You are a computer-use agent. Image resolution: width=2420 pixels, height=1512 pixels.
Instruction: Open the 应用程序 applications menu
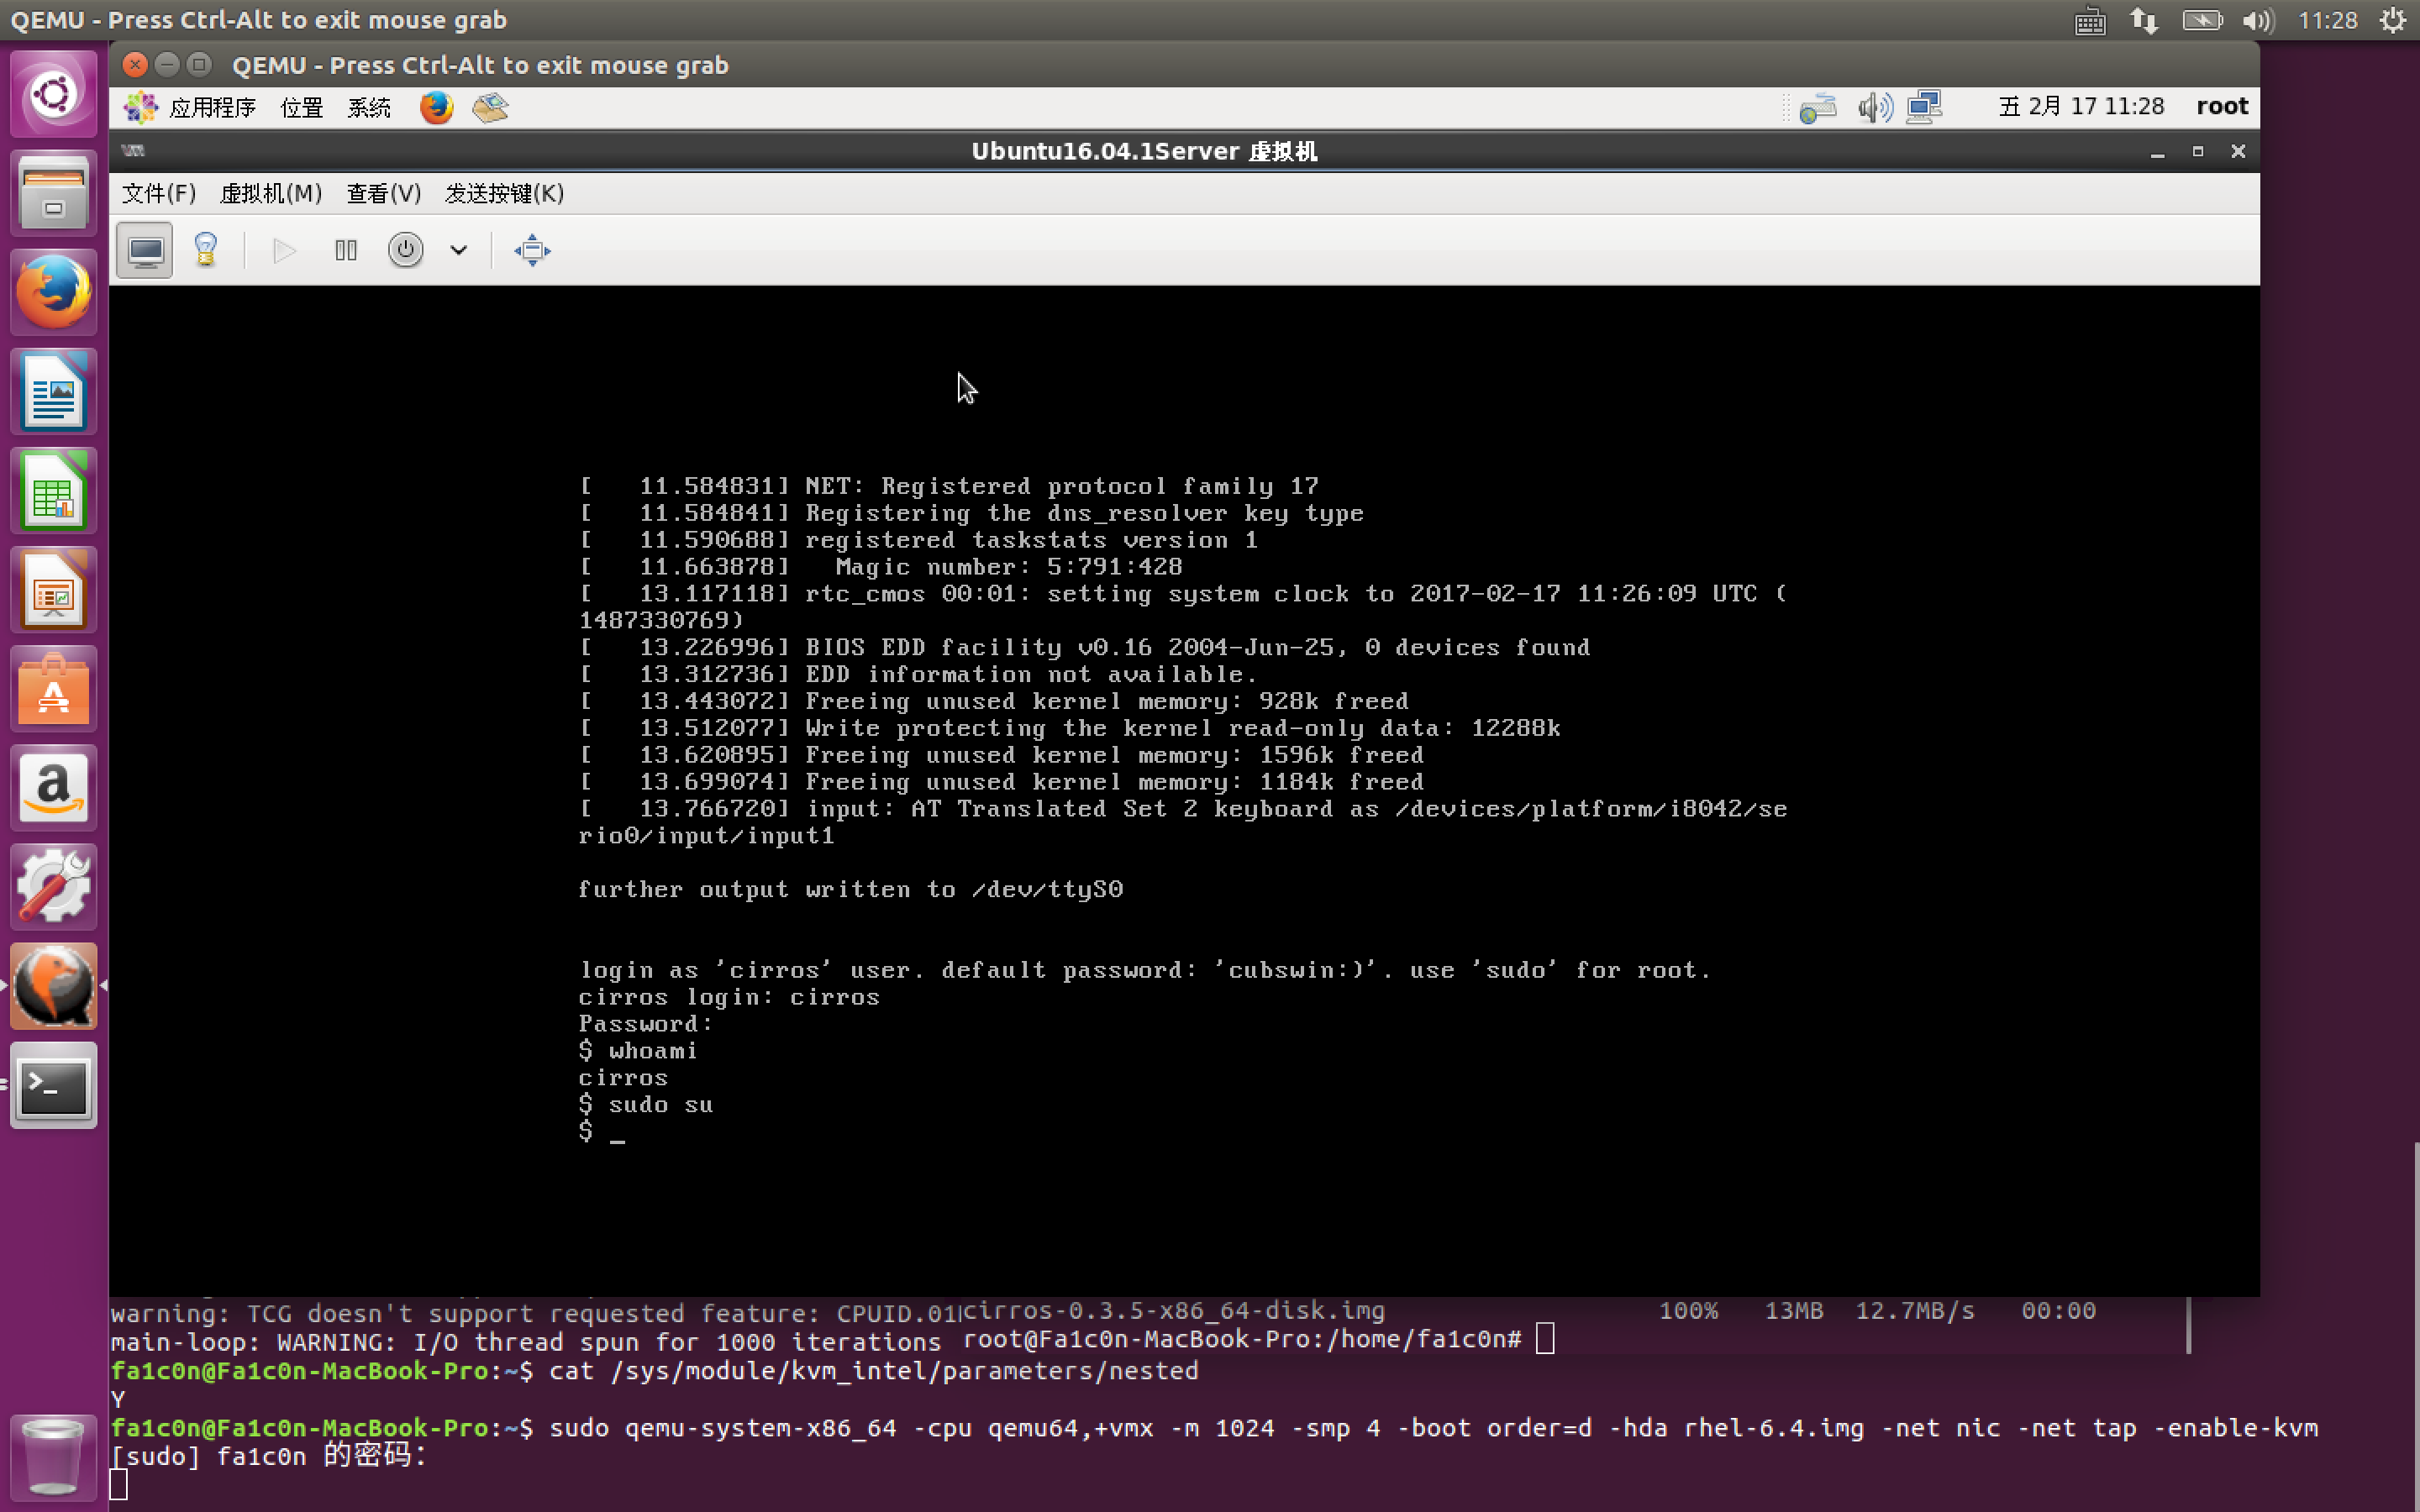point(210,107)
